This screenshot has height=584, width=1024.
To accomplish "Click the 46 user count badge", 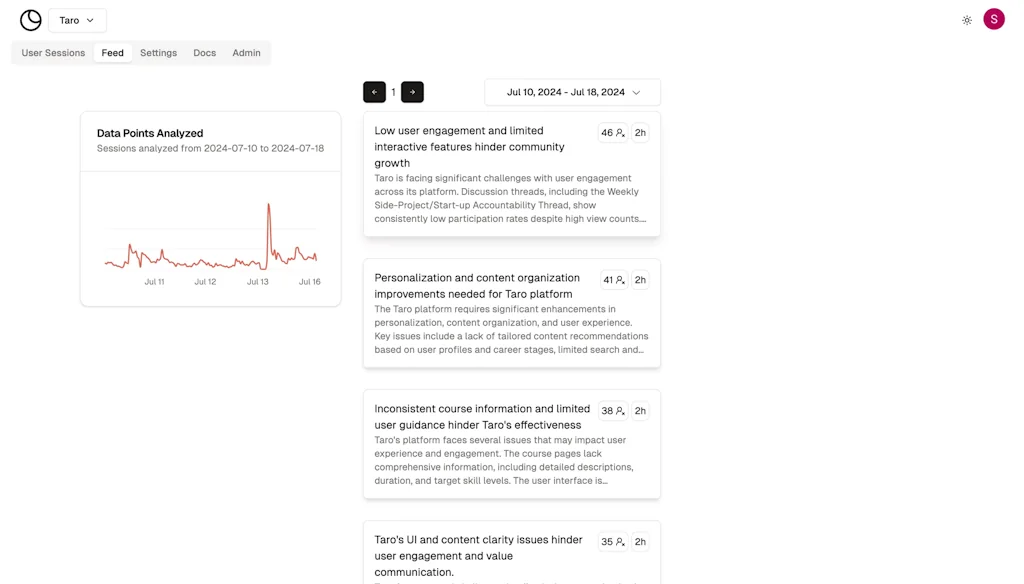I will [x=611, y=131].
